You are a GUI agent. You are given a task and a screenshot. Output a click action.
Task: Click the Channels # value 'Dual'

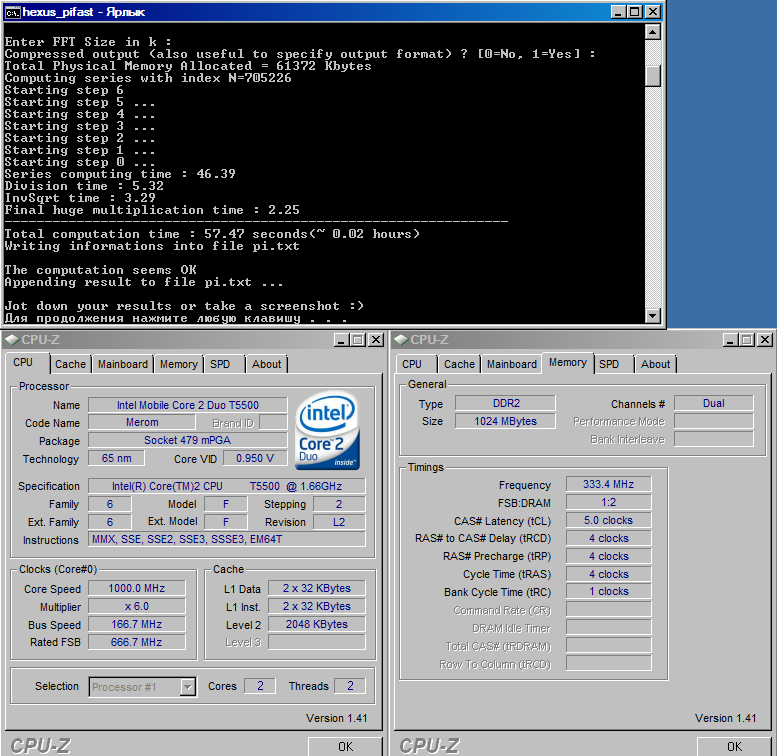point(714,403)
